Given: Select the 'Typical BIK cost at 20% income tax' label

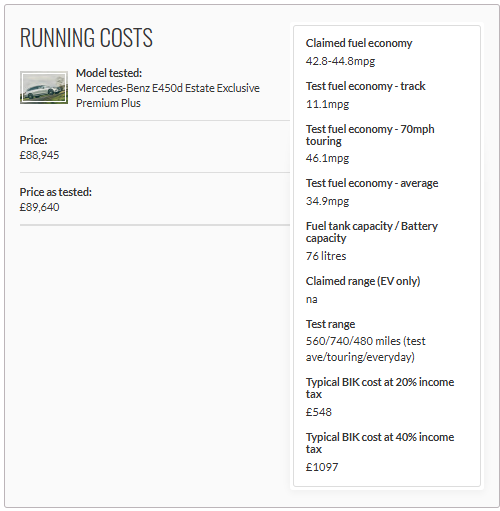Looking at the screenshot, I should point(380,388).
